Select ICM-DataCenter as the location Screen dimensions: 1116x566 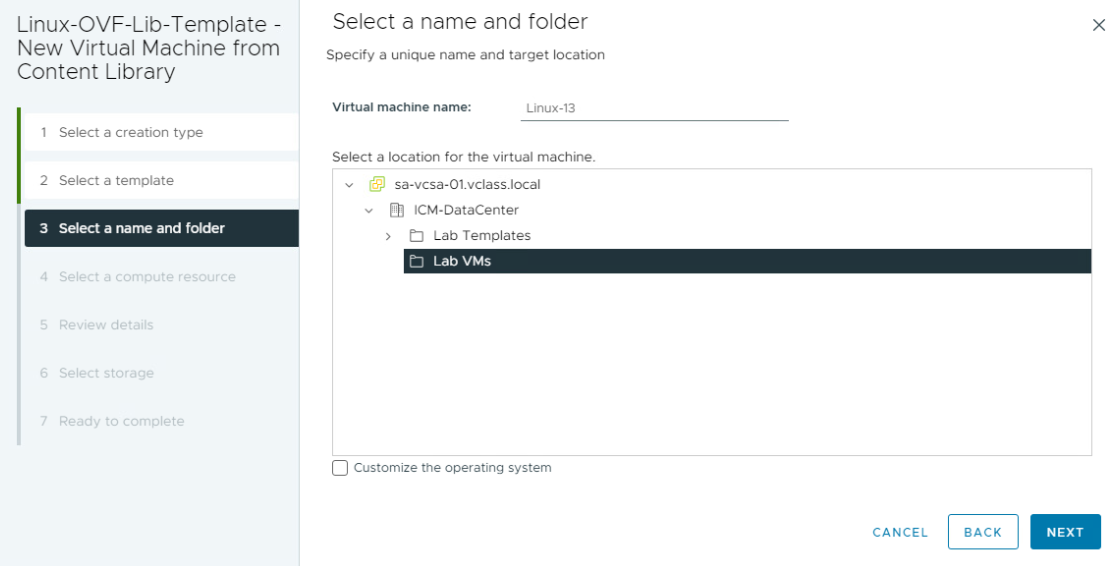(x=466, y=210)
